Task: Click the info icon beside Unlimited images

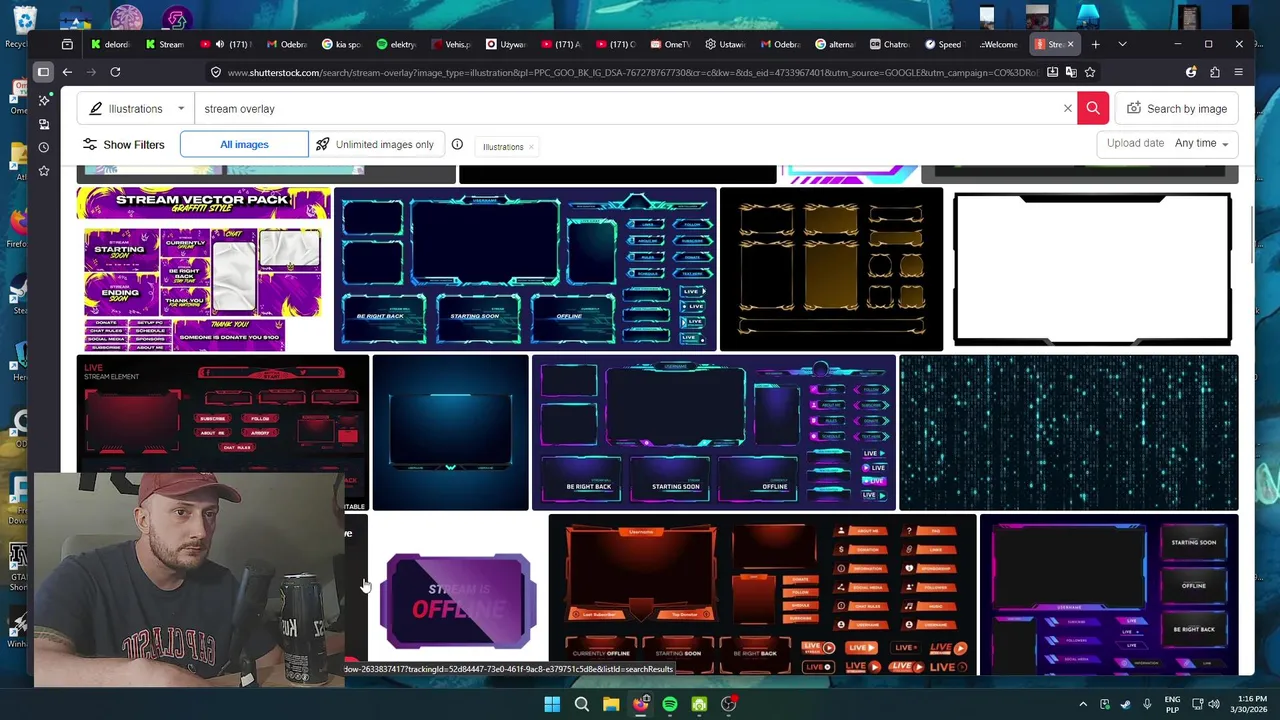Action: pyautogui.click(x=457, y=144)
